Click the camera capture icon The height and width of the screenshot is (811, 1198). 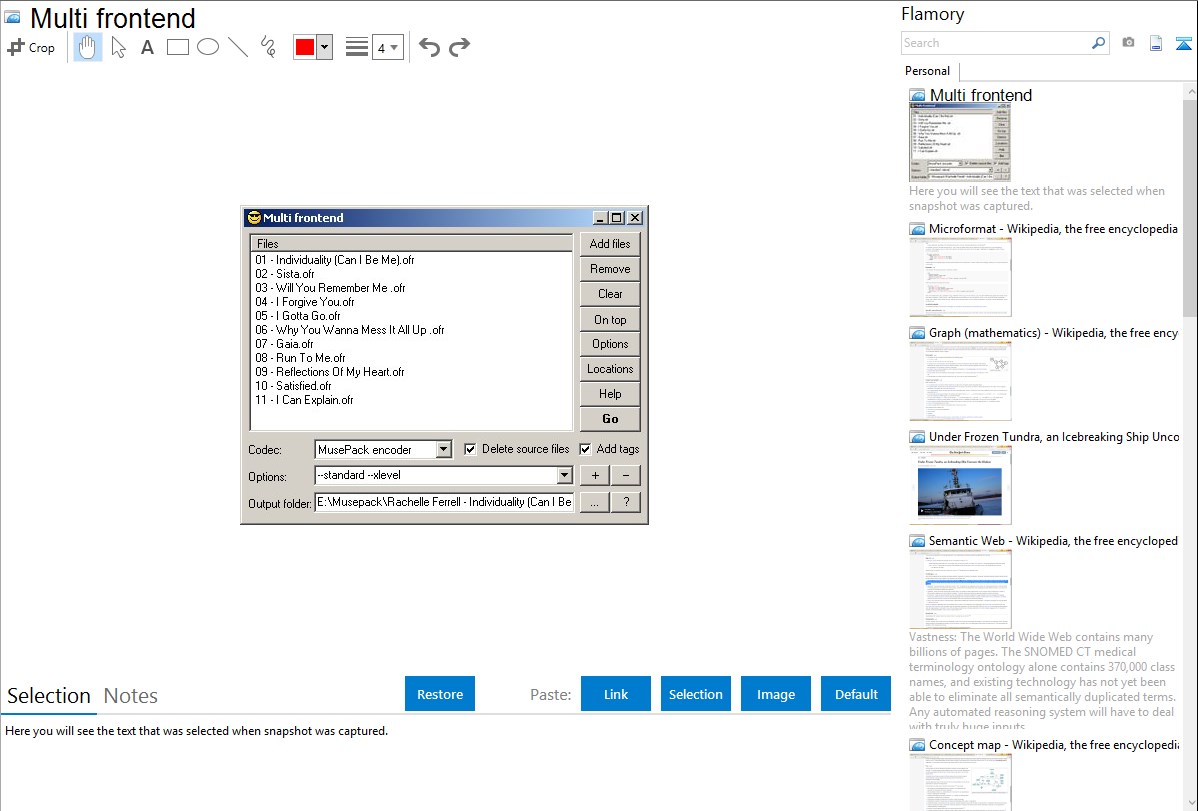(1128, 43)
